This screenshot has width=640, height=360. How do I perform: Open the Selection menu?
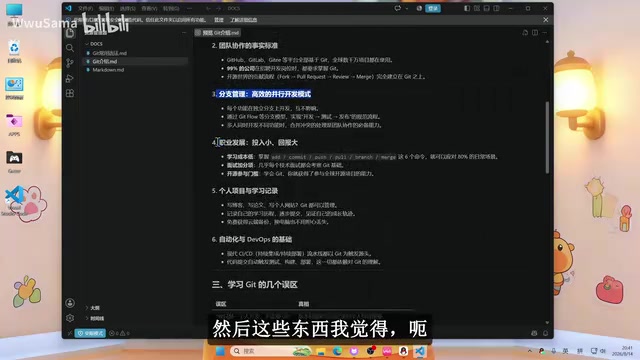pos(128,8)
